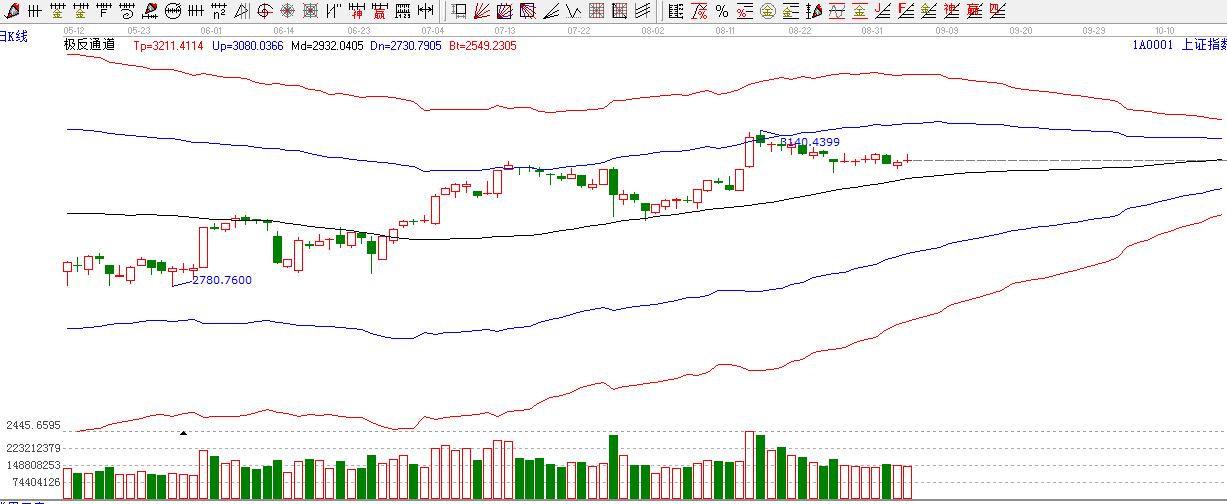Screen dimensions: 1227x504
Task: Click the 07-04 date on time axis
Action: [434, 31]
